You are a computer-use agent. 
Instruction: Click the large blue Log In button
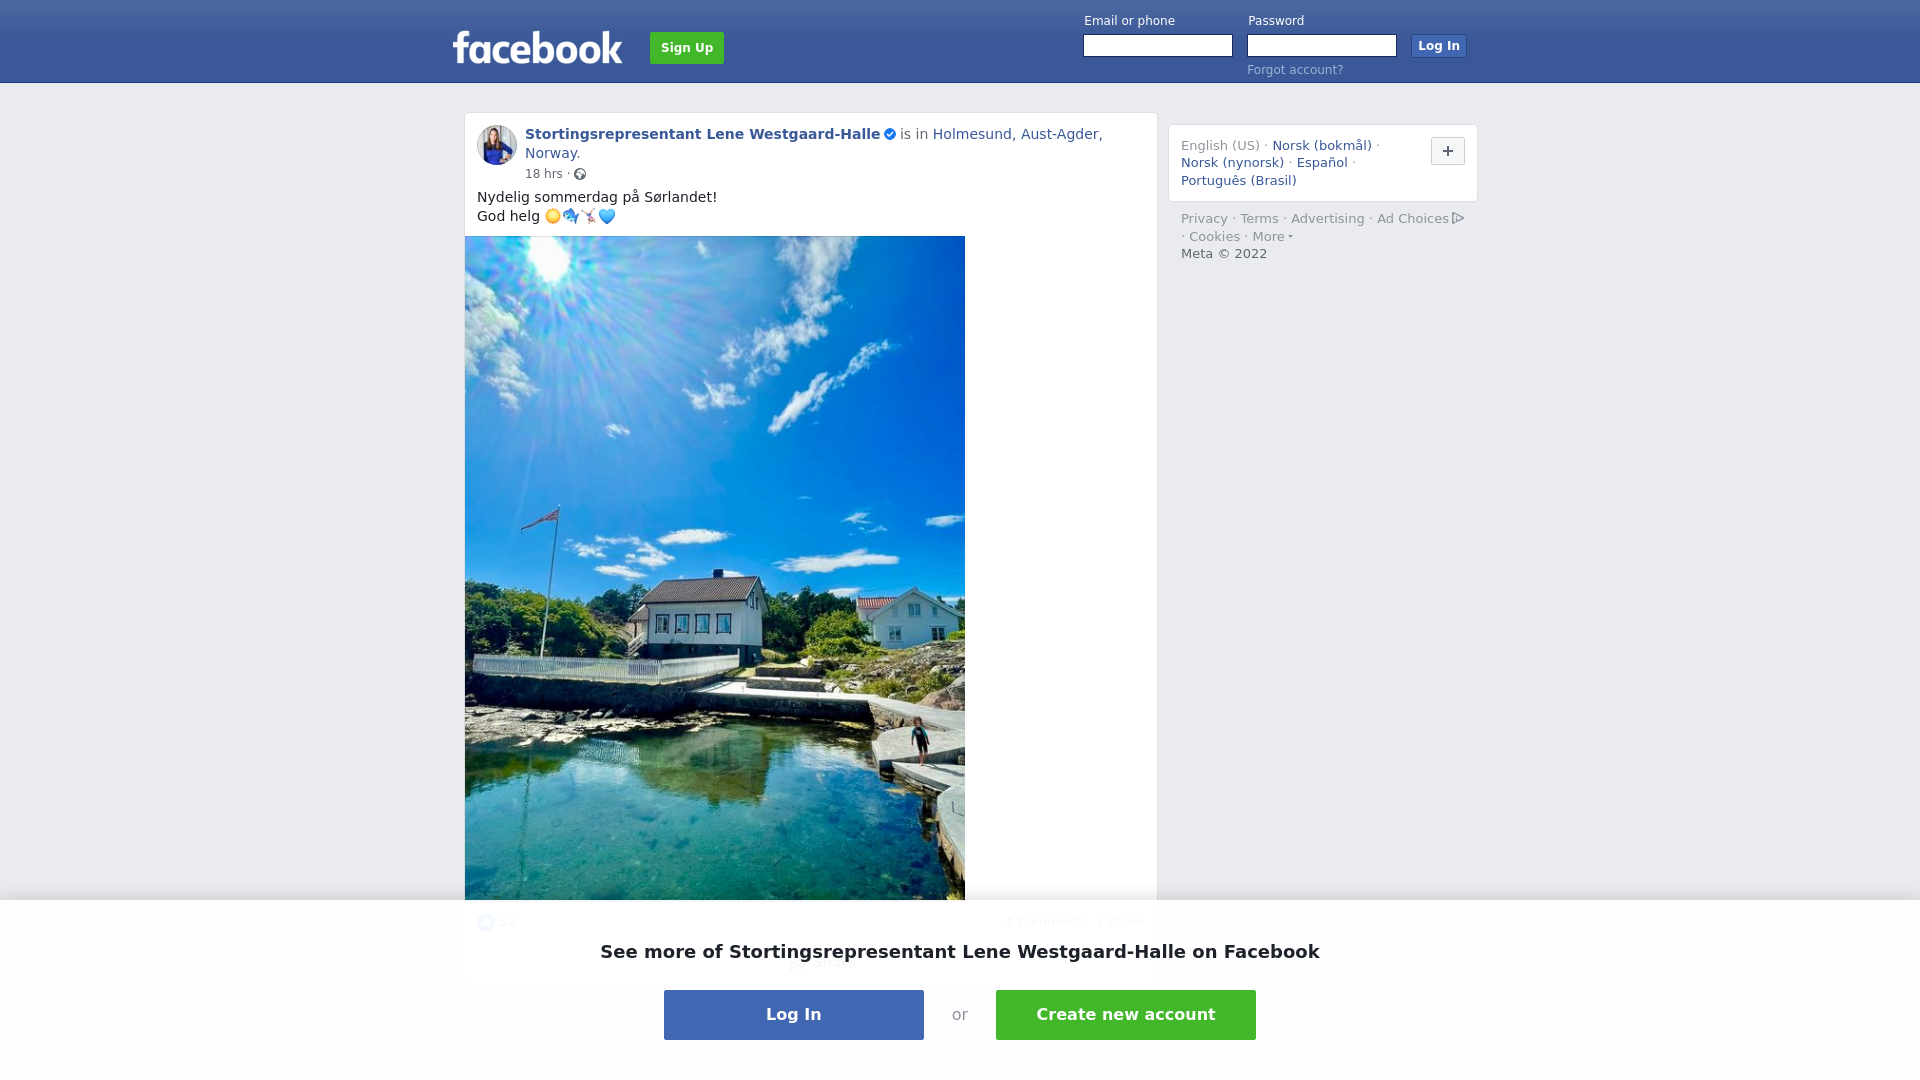794,1015
